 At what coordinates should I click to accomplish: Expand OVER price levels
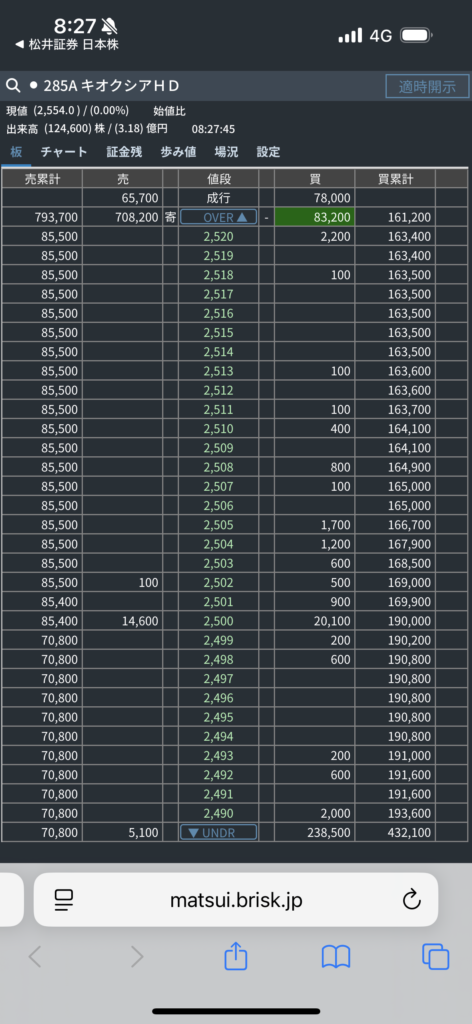pos(219,217)
